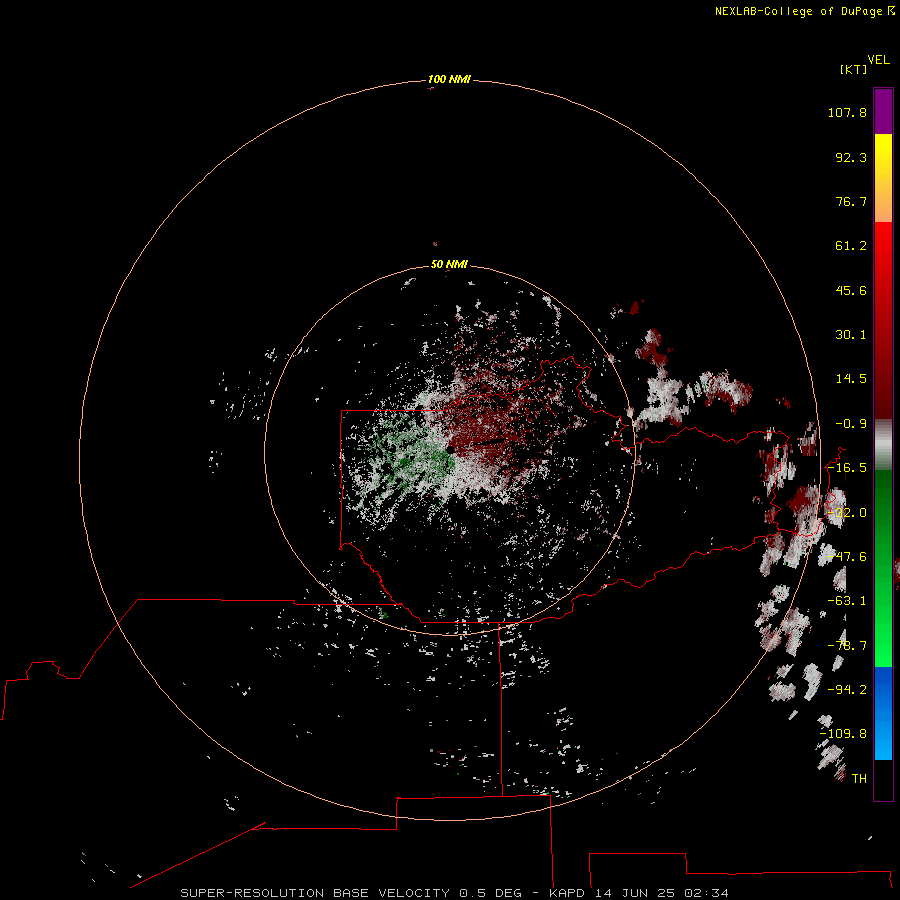The width and height of the screenshot is (900, 900).
Task: Click the -47.6 legend value
Action: pos(847,557)
